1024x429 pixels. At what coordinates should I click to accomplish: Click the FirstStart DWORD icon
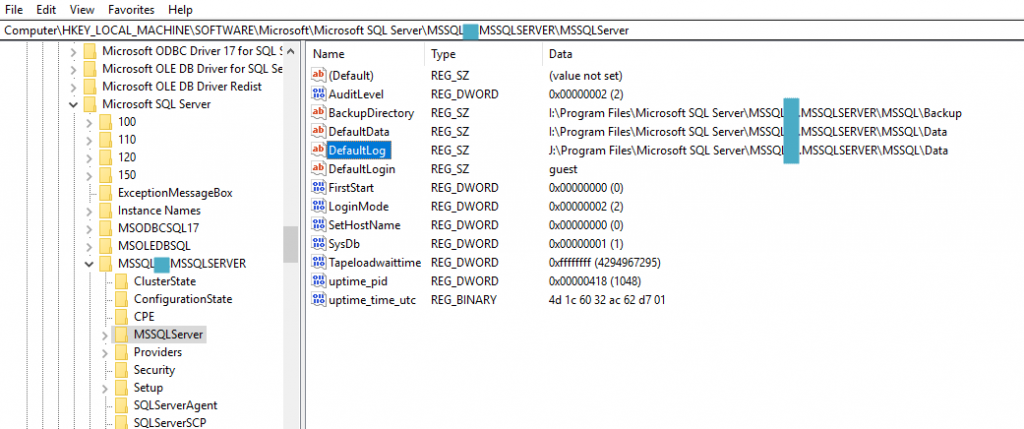coord(318,188)
